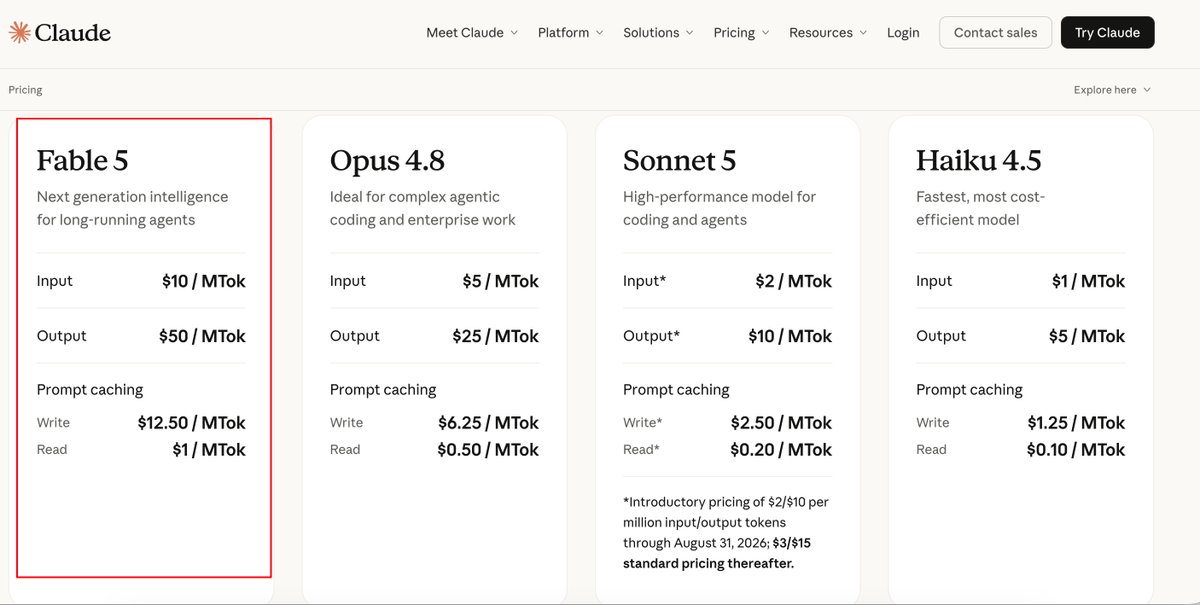Viewport: 1200px width, 605px height.
Task: Click the Claude starburst logo icon
Action: 19,32
